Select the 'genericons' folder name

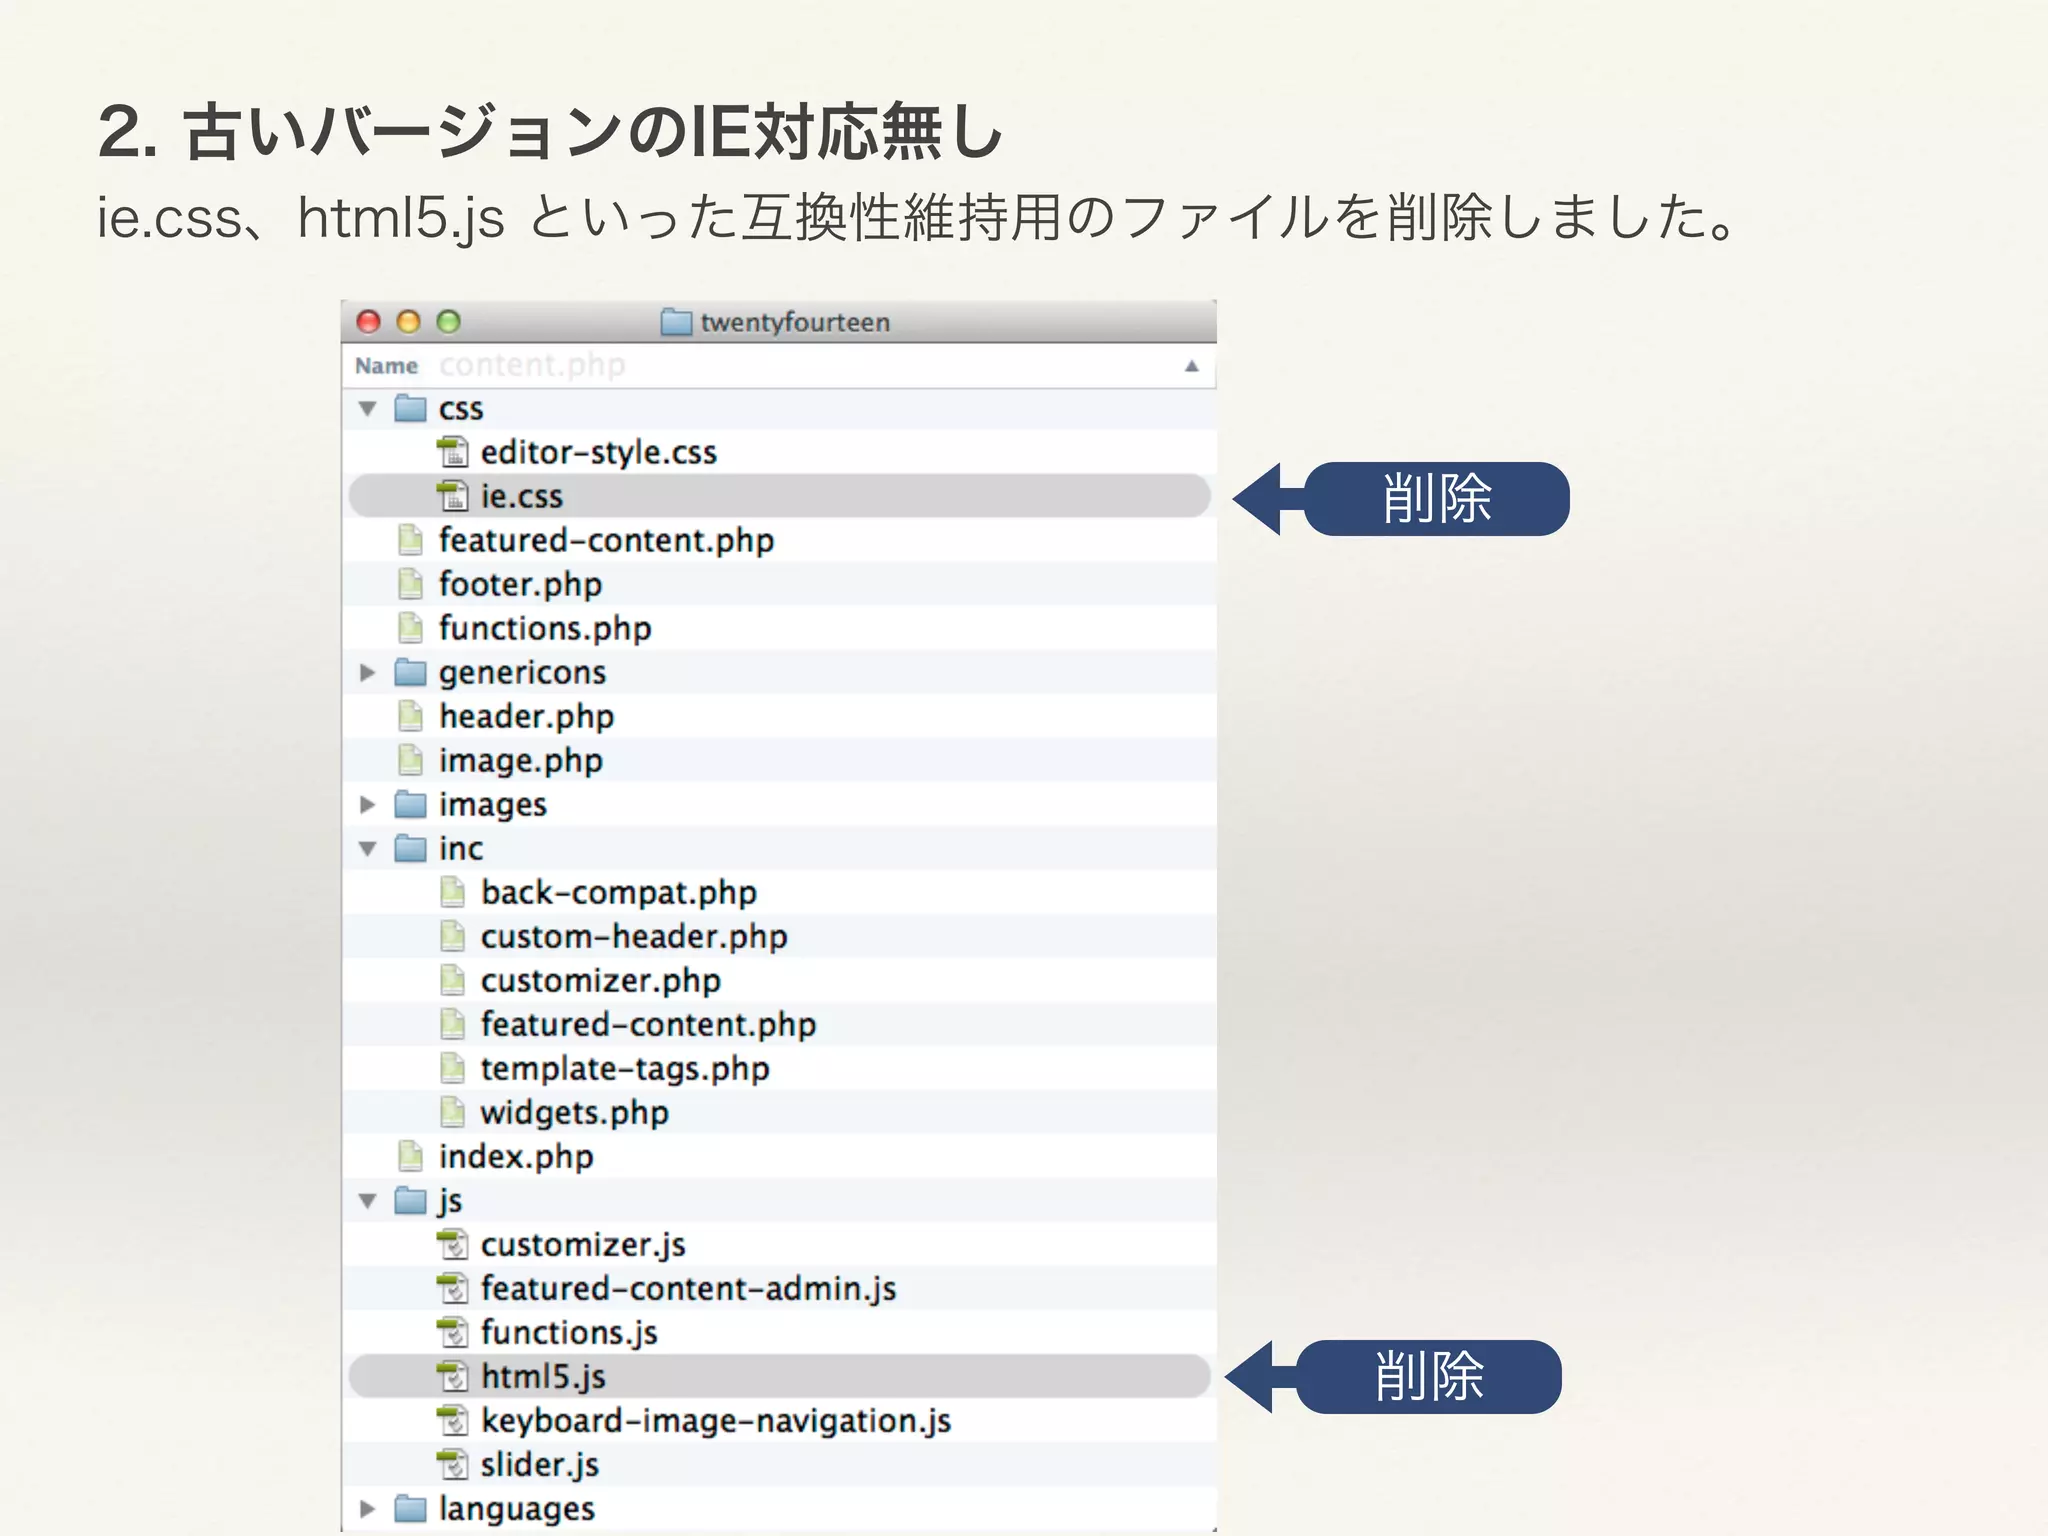point(523,674)
